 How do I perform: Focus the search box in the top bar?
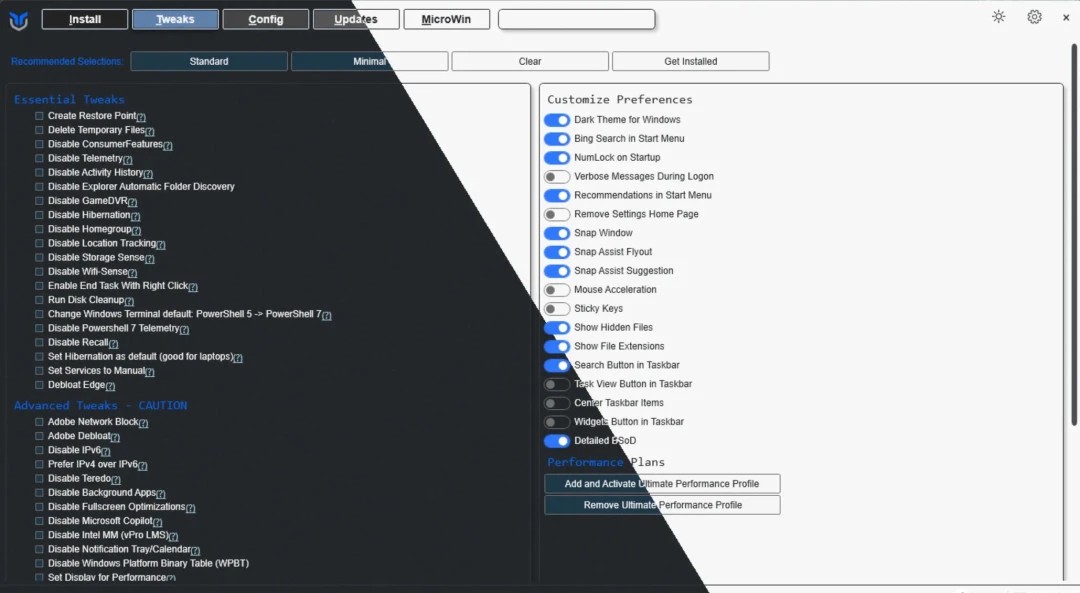576,19
